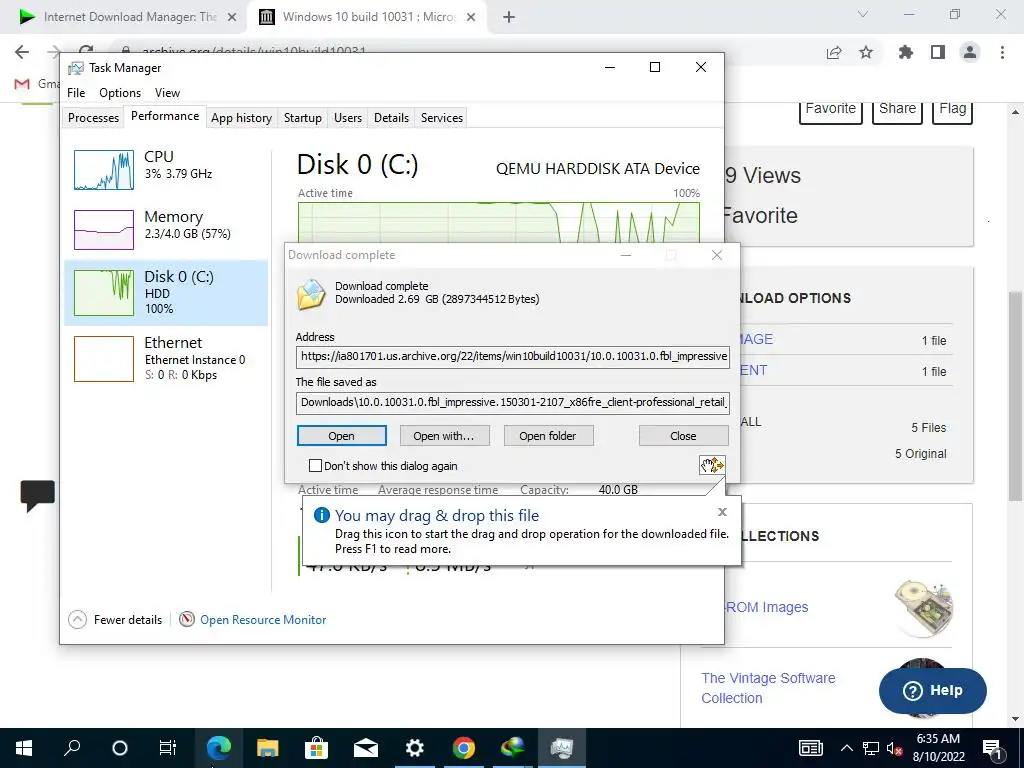
Task: Open the Services tab
Action: [441, 118]
